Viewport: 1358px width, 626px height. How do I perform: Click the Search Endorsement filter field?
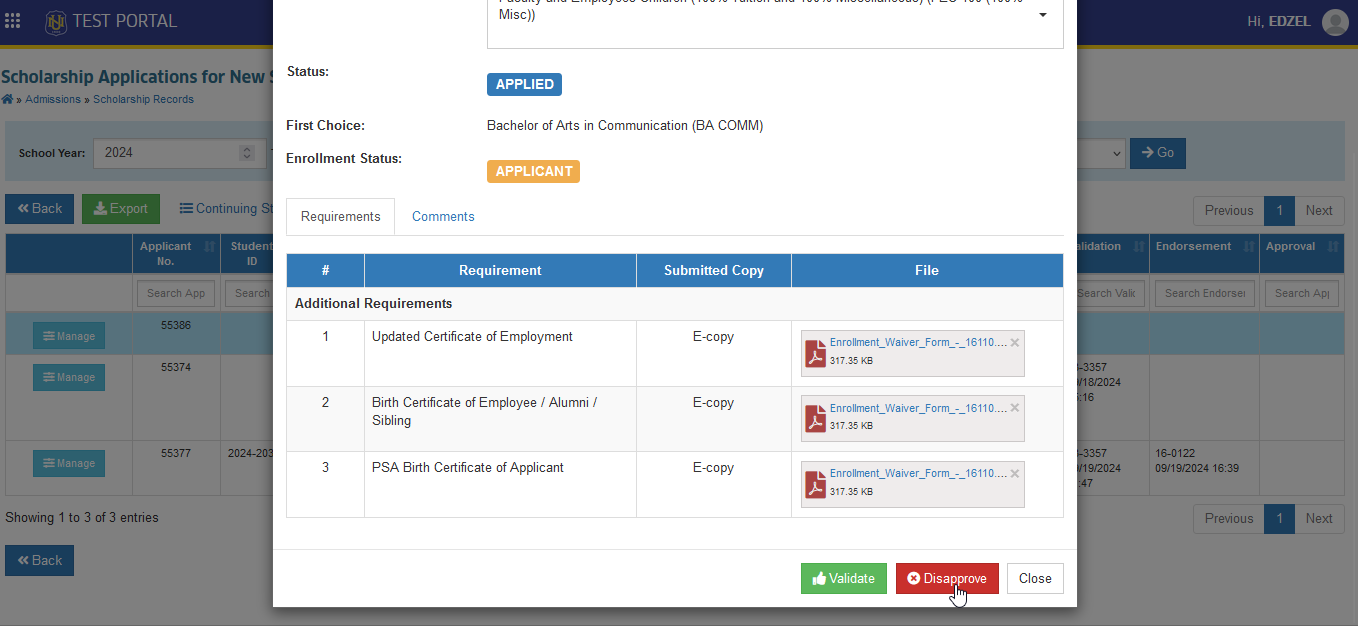[x=1204, y=293]
